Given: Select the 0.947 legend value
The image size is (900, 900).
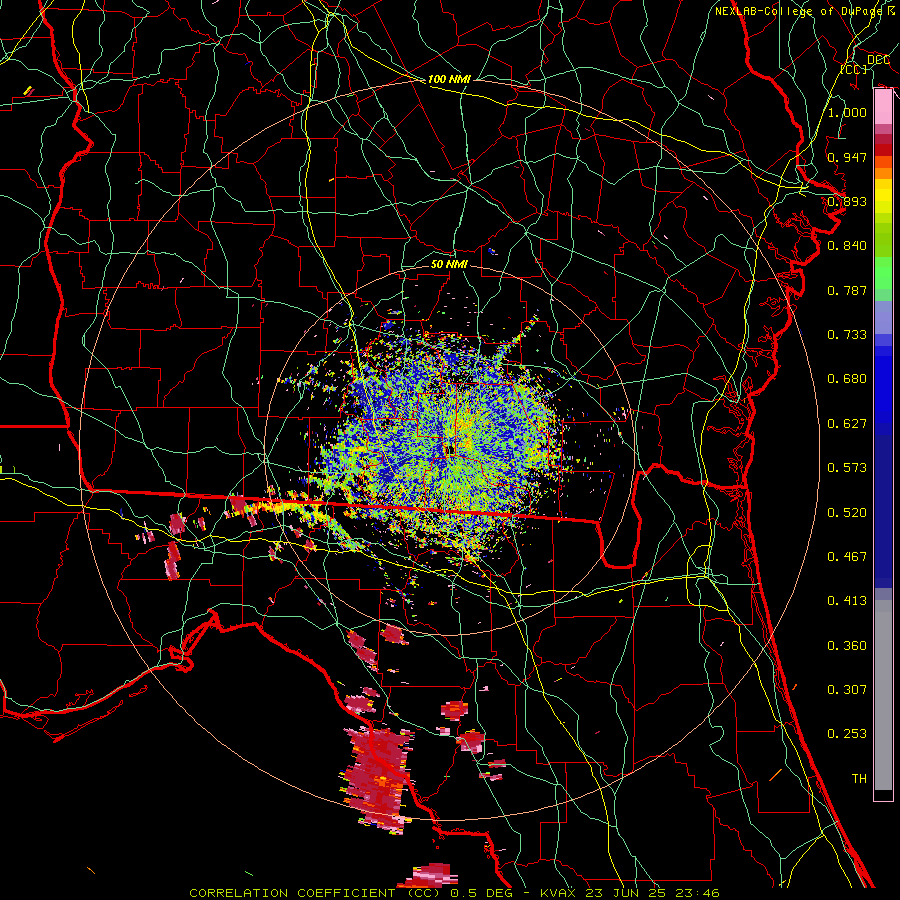Looking at the screenshot, I should 847,157.
